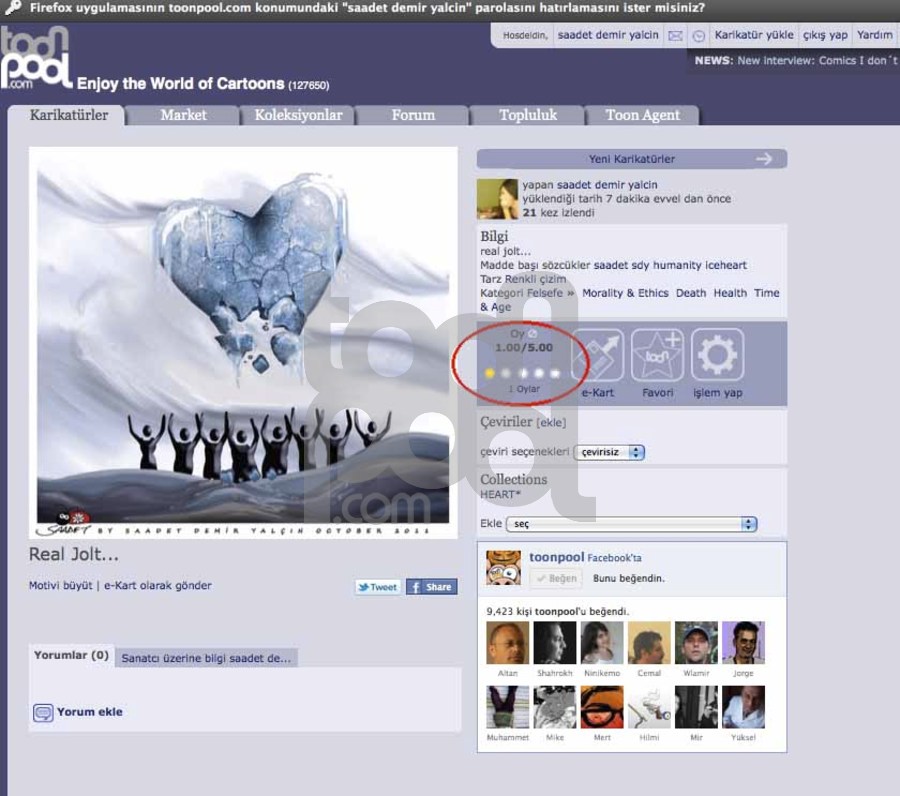Rate cartoon with the fifth star

555,373
